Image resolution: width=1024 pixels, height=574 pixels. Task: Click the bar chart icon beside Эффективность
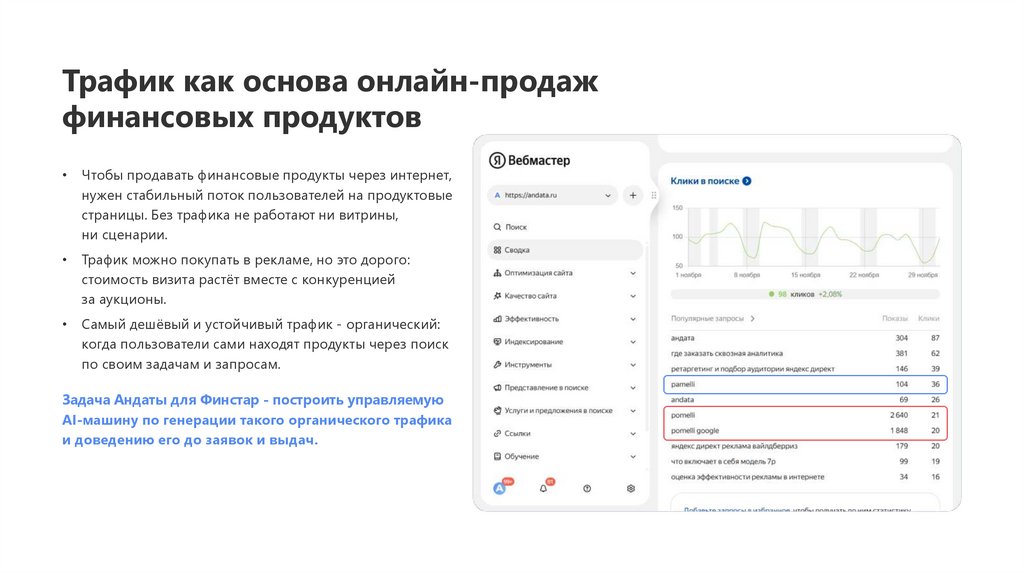coord(497,319)
